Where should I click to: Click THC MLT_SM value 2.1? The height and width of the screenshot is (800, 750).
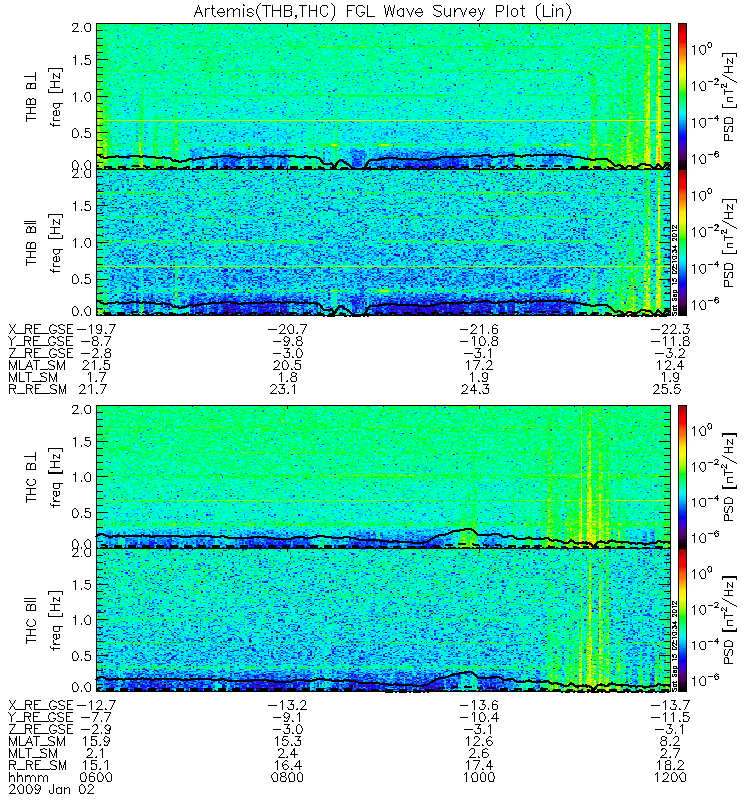pyautogui.click(x=96, y=753)
